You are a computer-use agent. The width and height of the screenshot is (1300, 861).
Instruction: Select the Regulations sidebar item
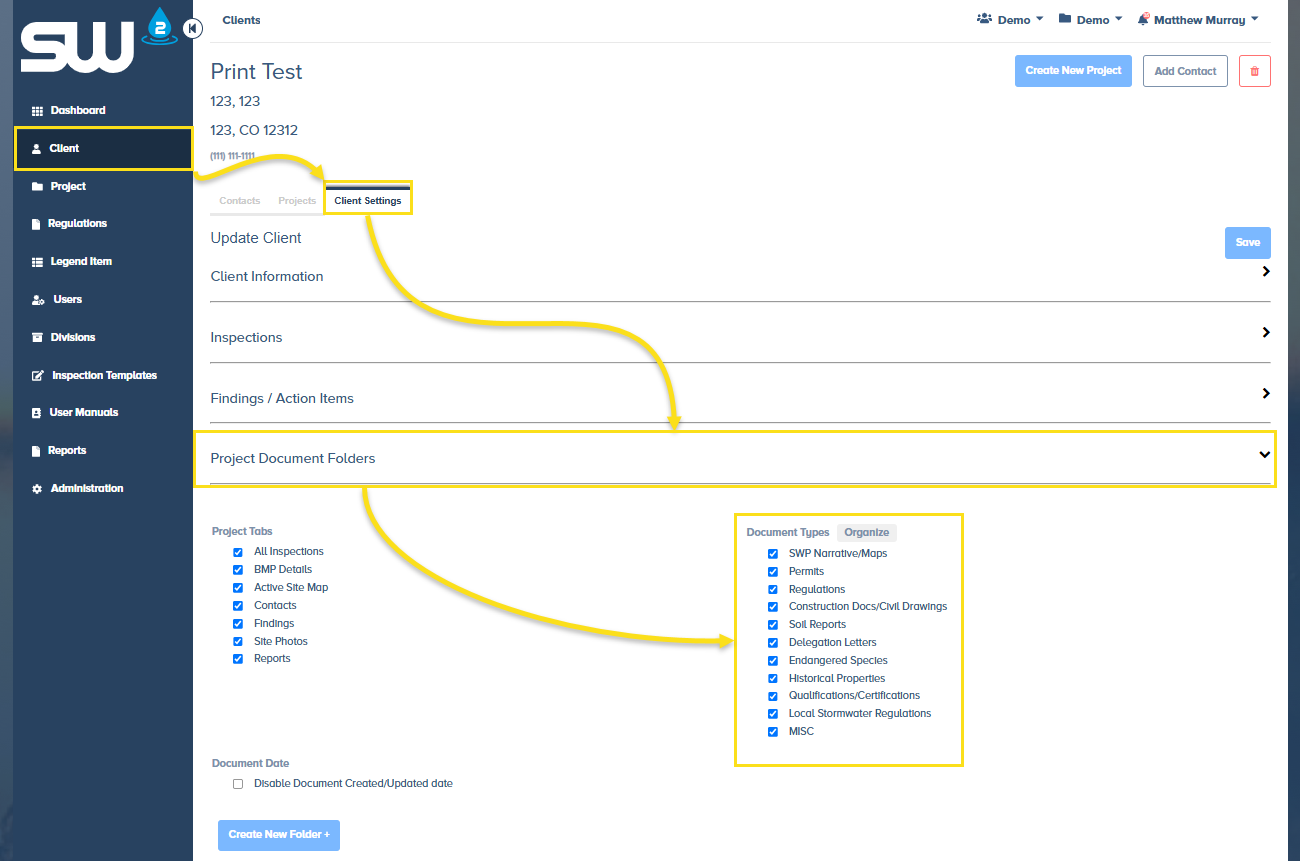click(x=75, y=223)
